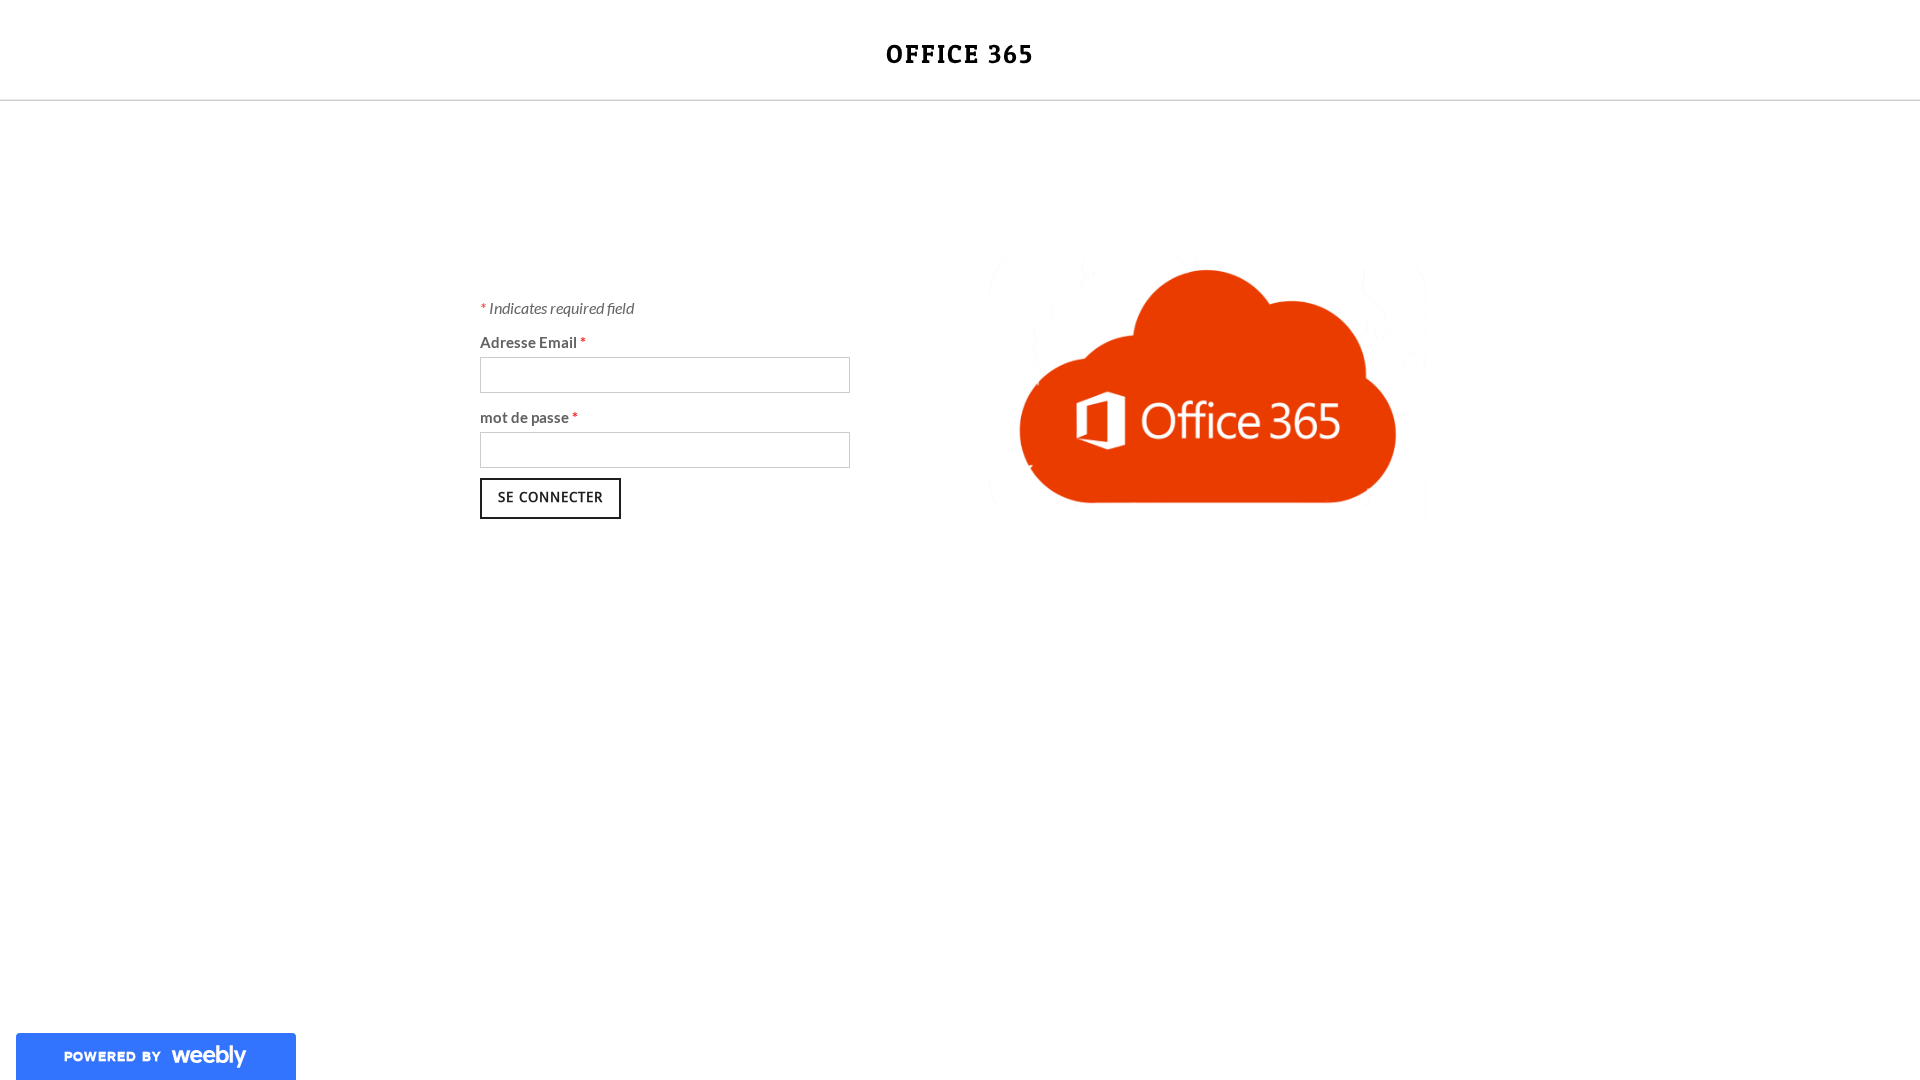Open the Powered by Weebly badge
The height and width of the screenshot is (1080, 1920).
coord(156,1056)
